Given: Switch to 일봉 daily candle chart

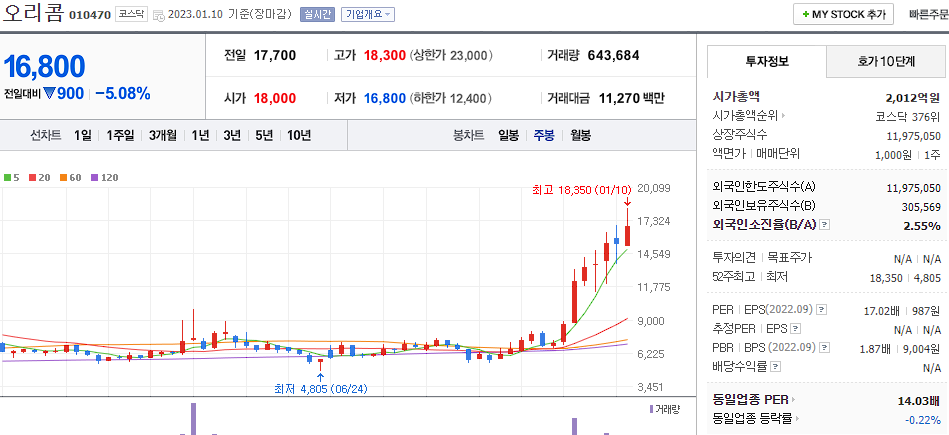Looking at the screenshot, I should [508, 136].
